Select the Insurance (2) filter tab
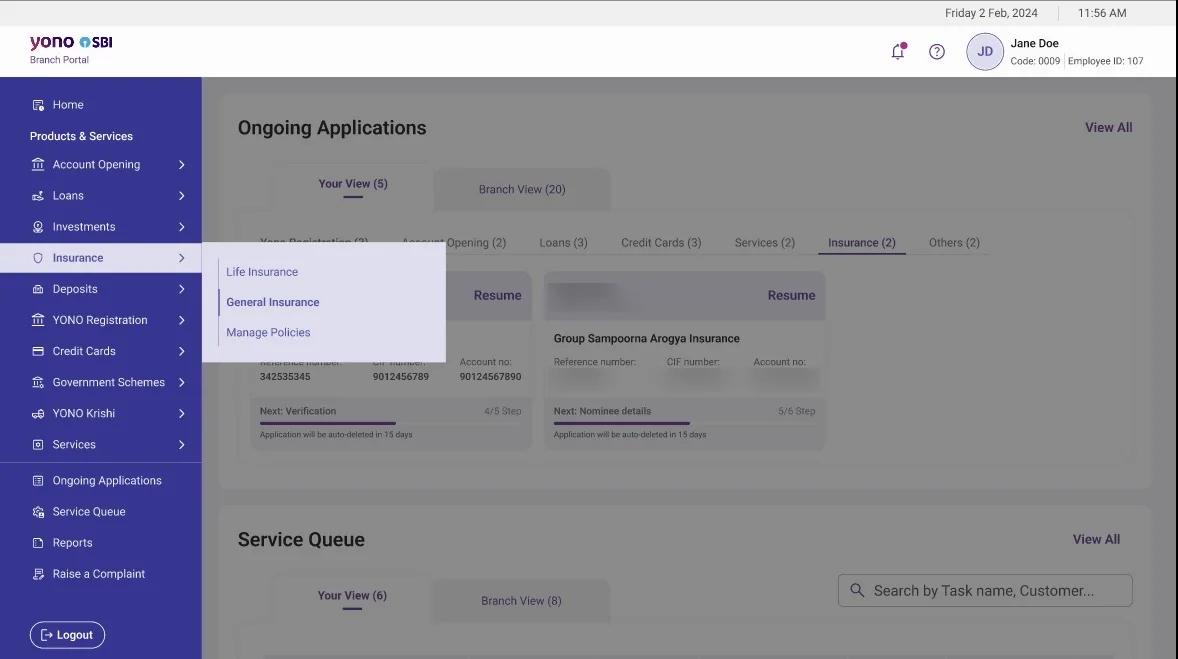Image resolution: width=1178 pixels, height=659 pixels. tap(862, 243)
